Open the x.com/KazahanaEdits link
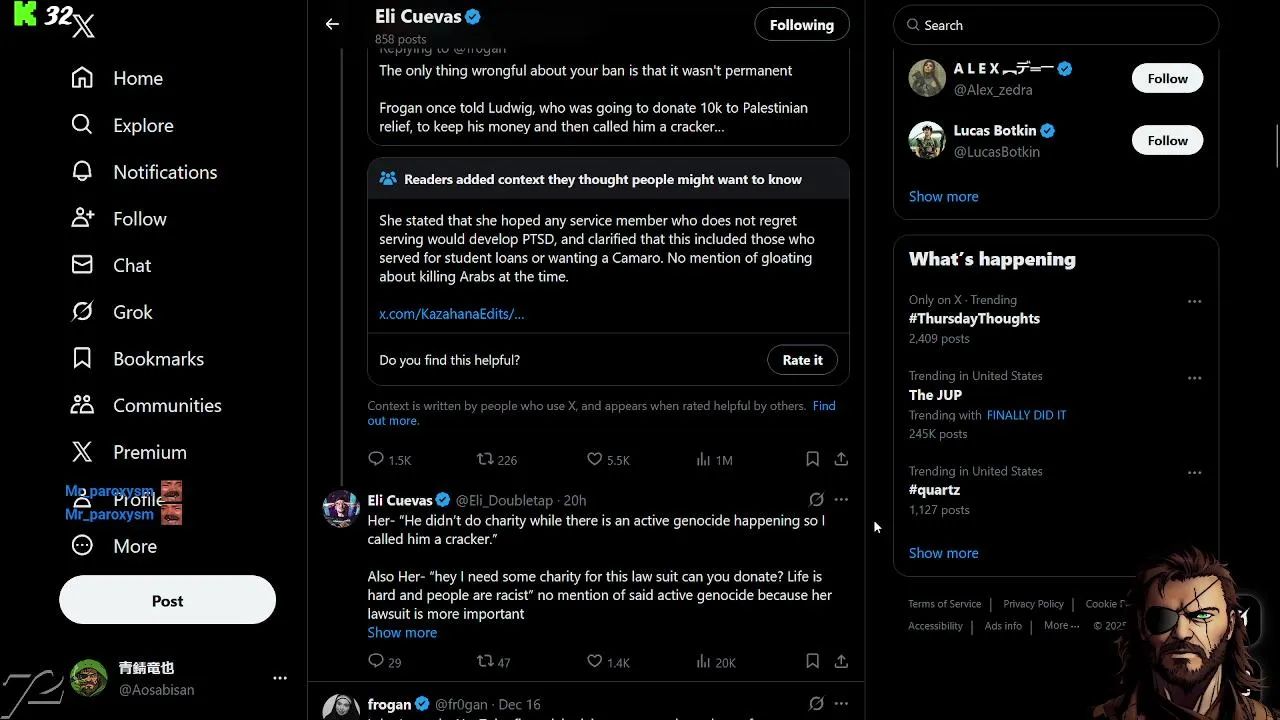 (x=451, y=314)
